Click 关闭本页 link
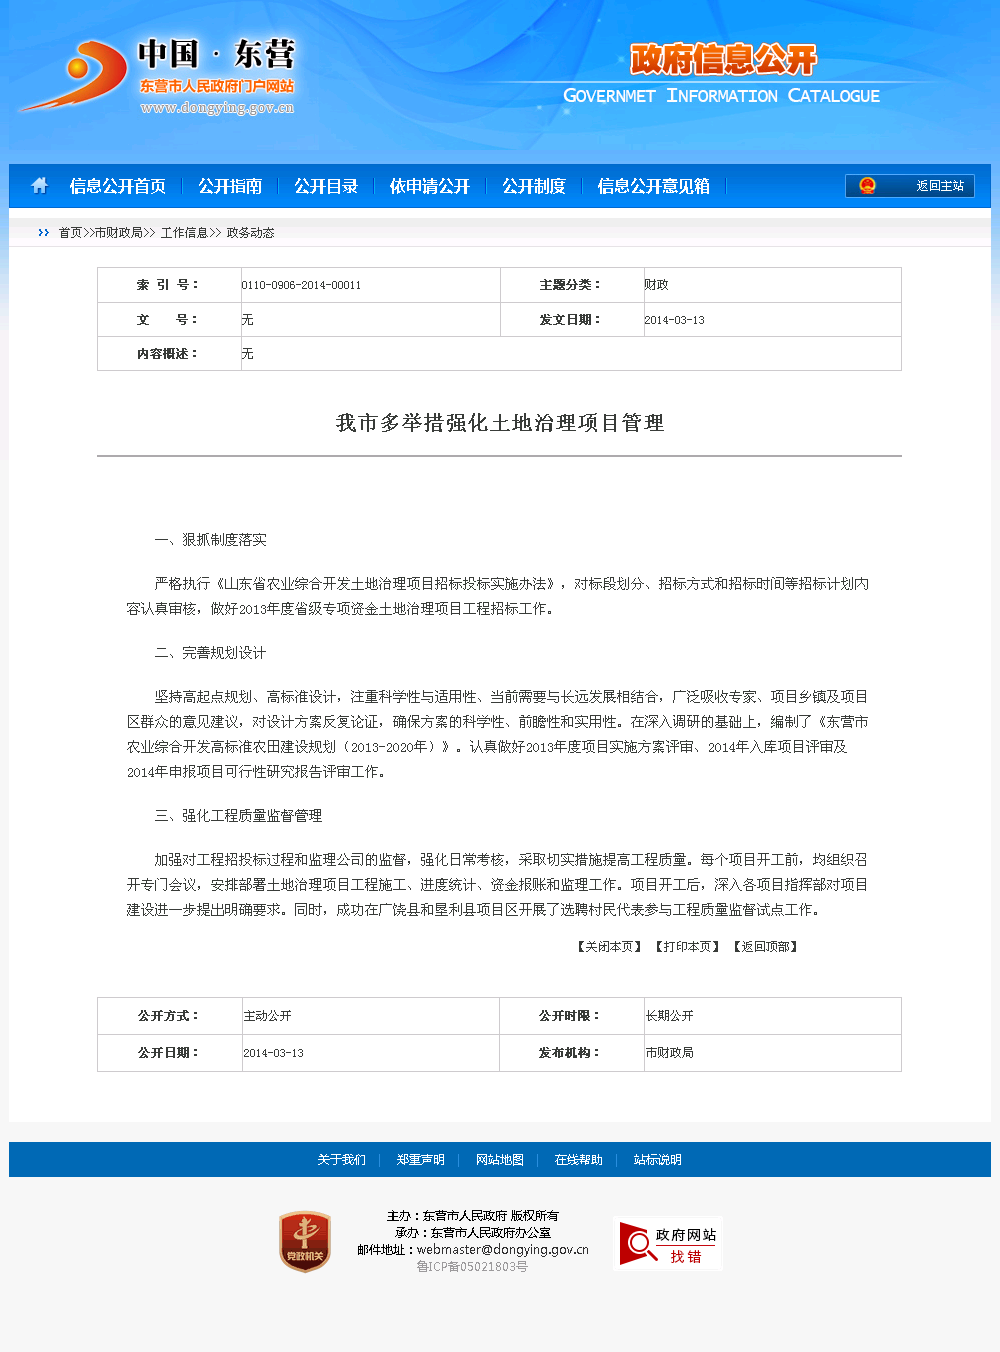 point(610,947)
